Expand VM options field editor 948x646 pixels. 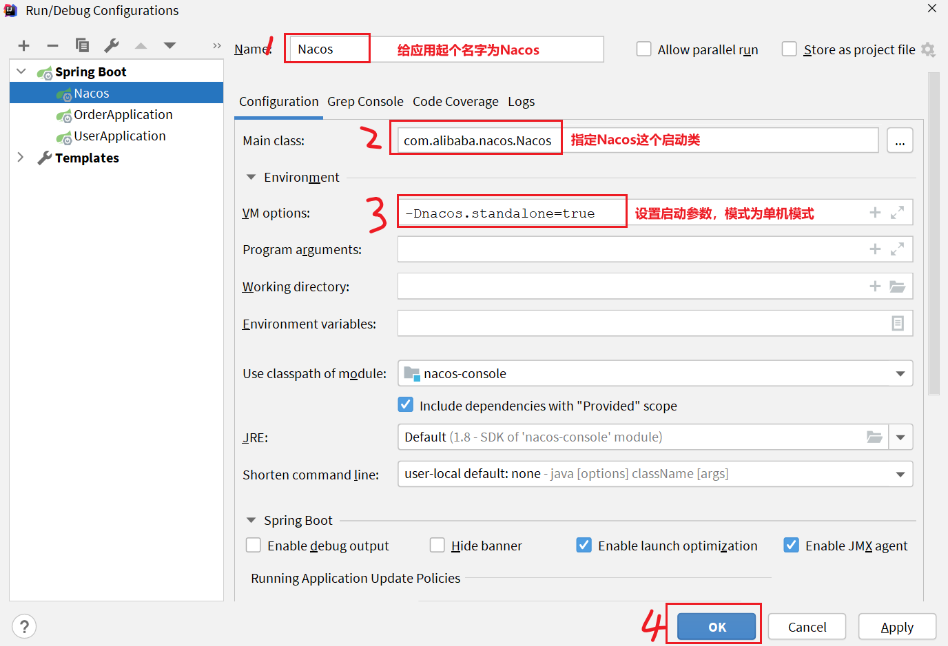(x=898, y=212)
